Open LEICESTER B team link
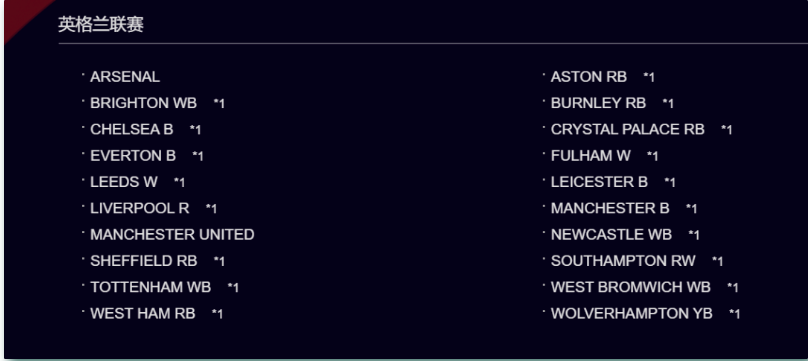Image resolution: width=808 pixels, height=361 pixels. point(599,182)
